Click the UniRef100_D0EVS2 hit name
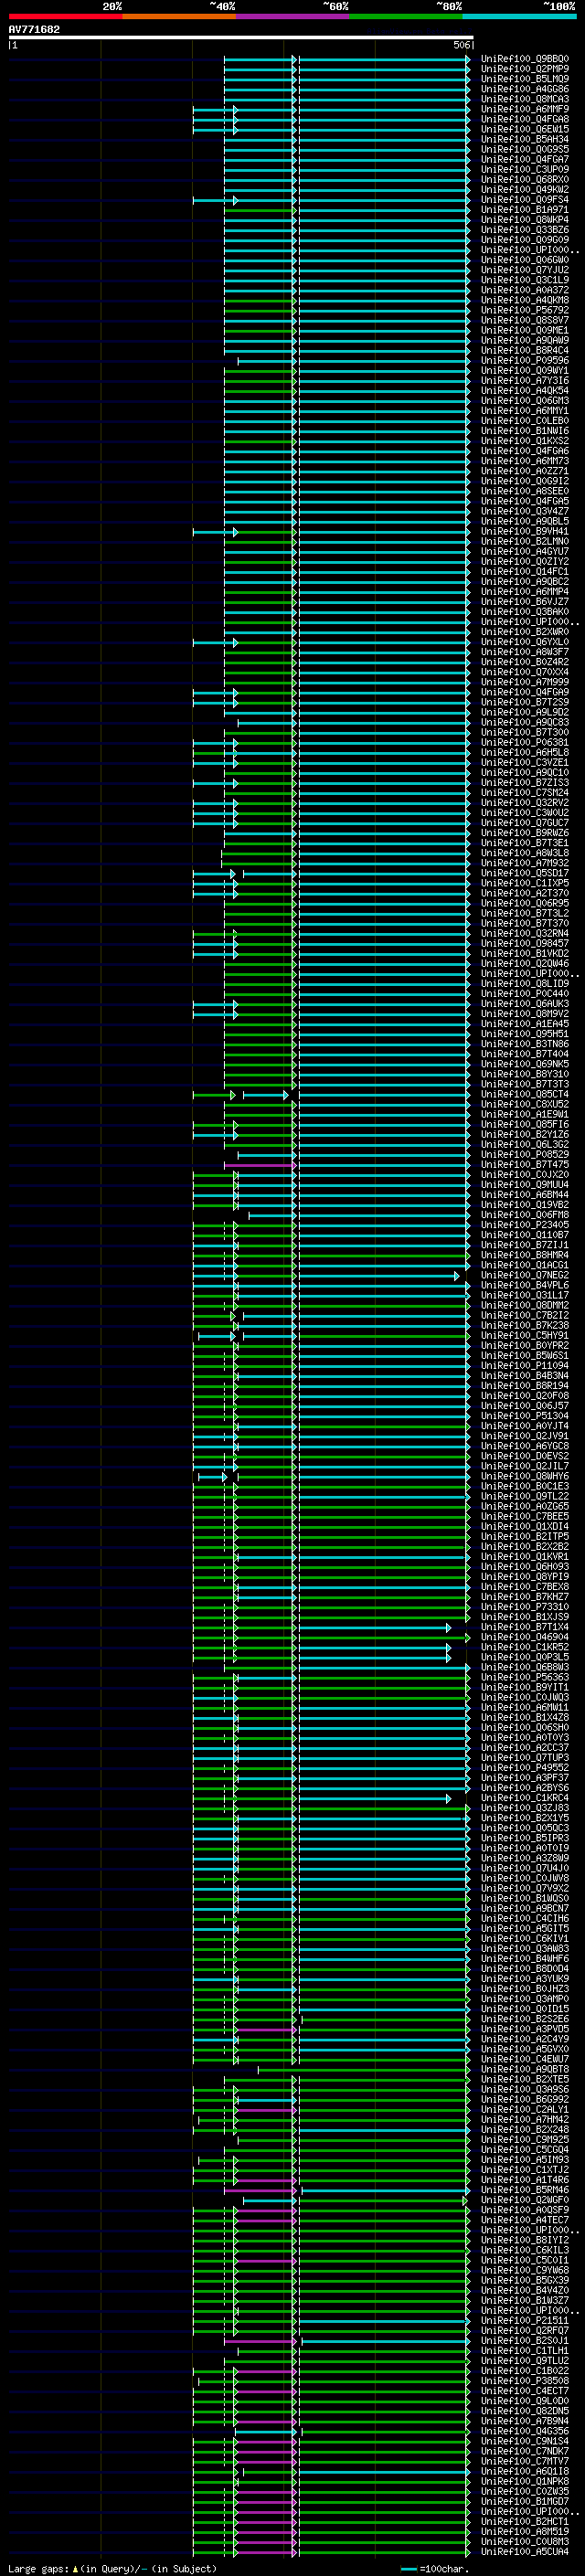 [x=525, y=1456]
